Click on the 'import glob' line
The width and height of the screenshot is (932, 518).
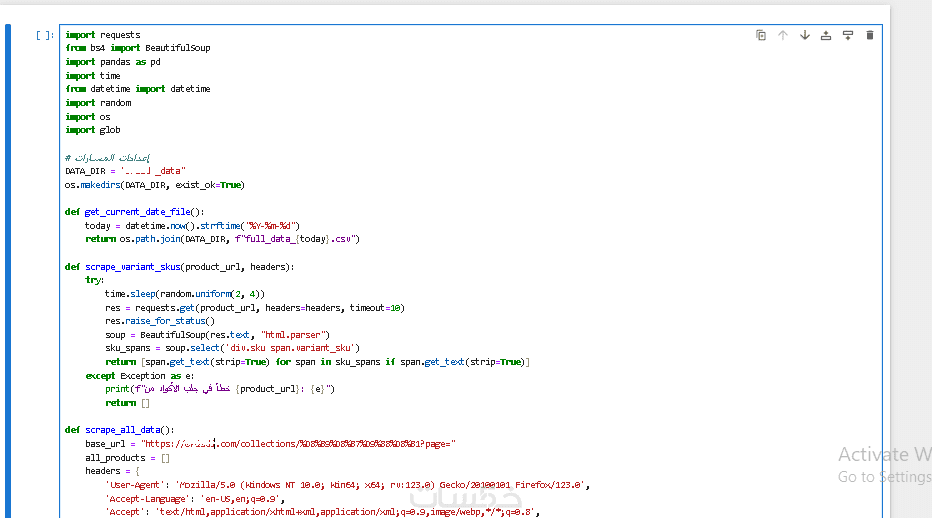93,130
